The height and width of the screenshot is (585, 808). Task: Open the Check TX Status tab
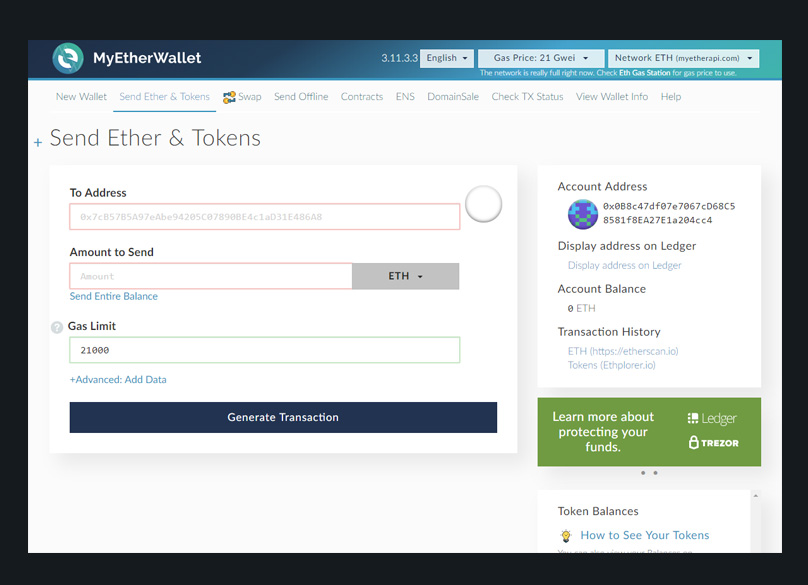coord(527,97)
